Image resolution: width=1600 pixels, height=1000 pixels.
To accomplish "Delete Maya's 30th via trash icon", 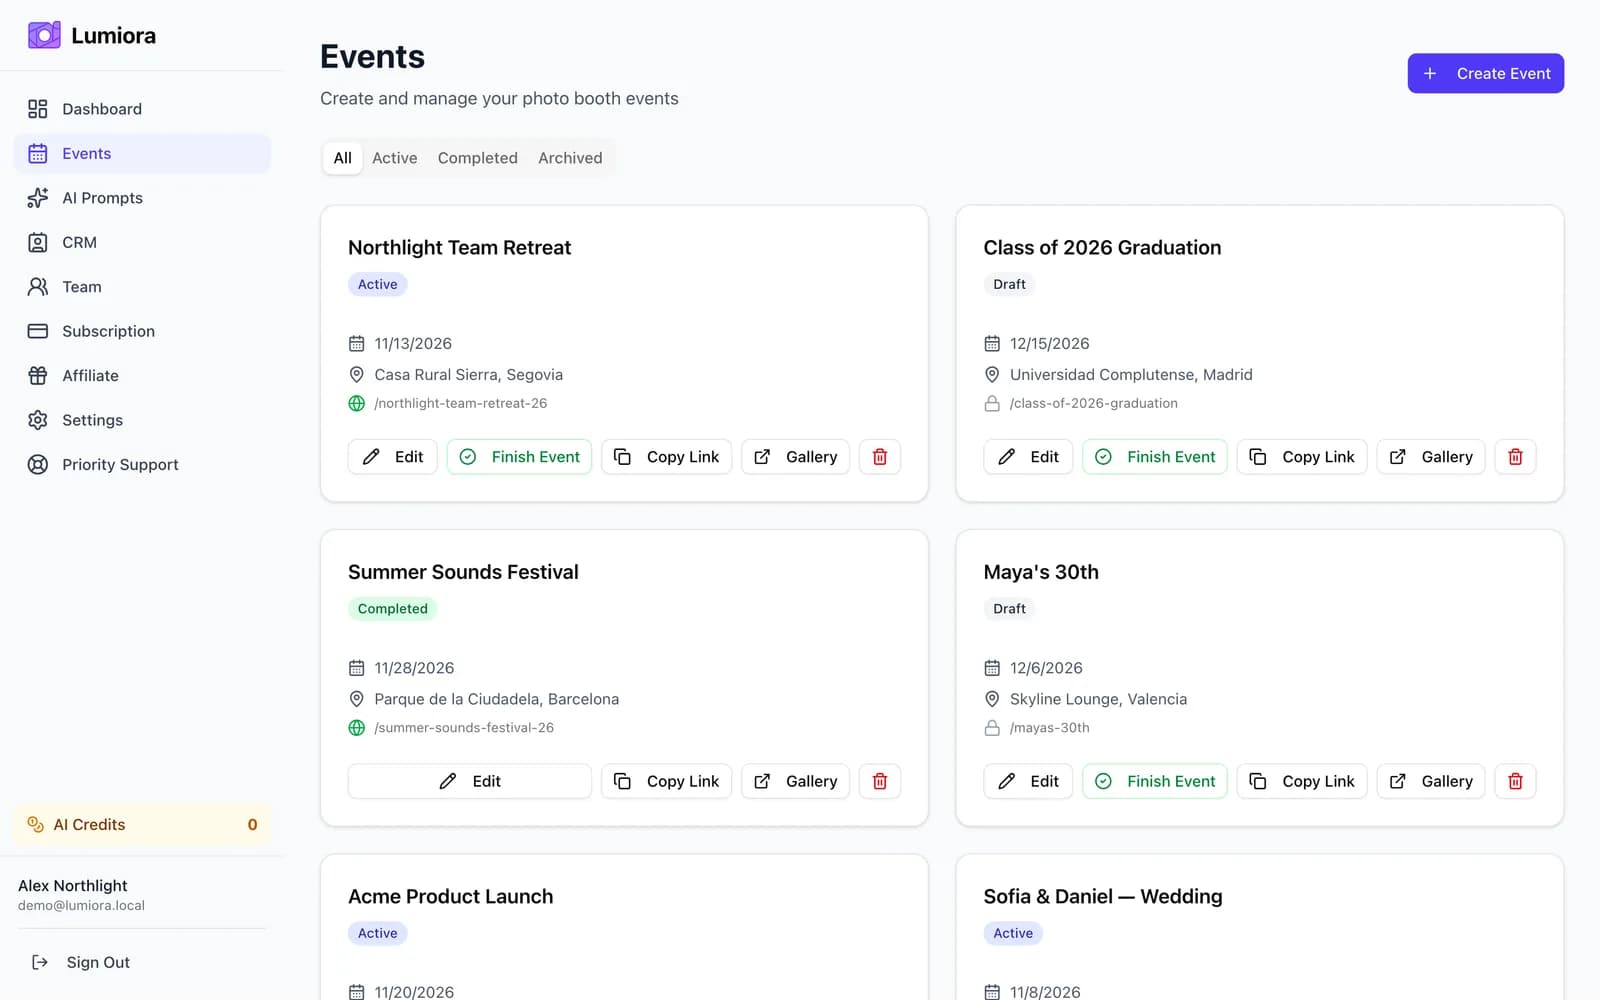I will 1516,781.
